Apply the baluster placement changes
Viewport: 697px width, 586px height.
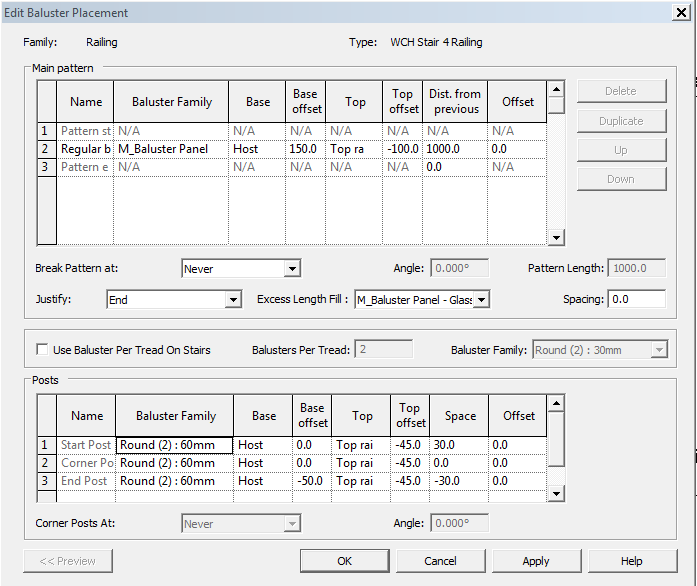tap(536, 561)
